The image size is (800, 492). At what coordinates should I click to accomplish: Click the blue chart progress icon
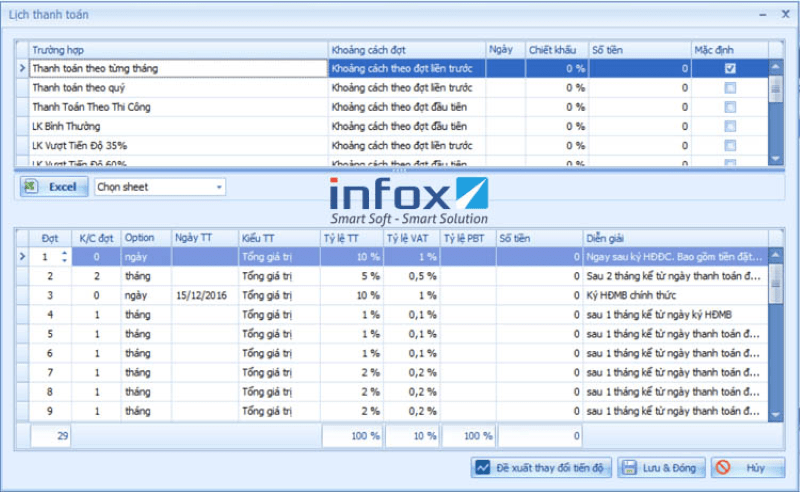(x=483, y=468)
